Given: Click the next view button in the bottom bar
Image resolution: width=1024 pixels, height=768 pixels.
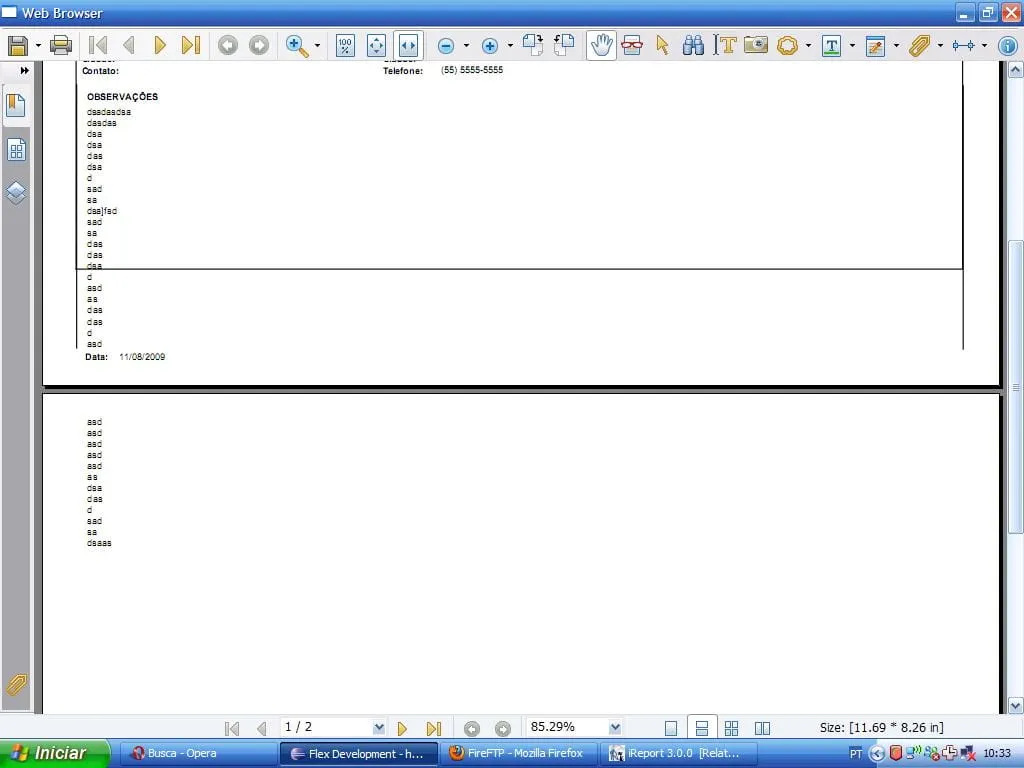Looking at the screenshot, I should pyautogui.click(x=502, y=728).
